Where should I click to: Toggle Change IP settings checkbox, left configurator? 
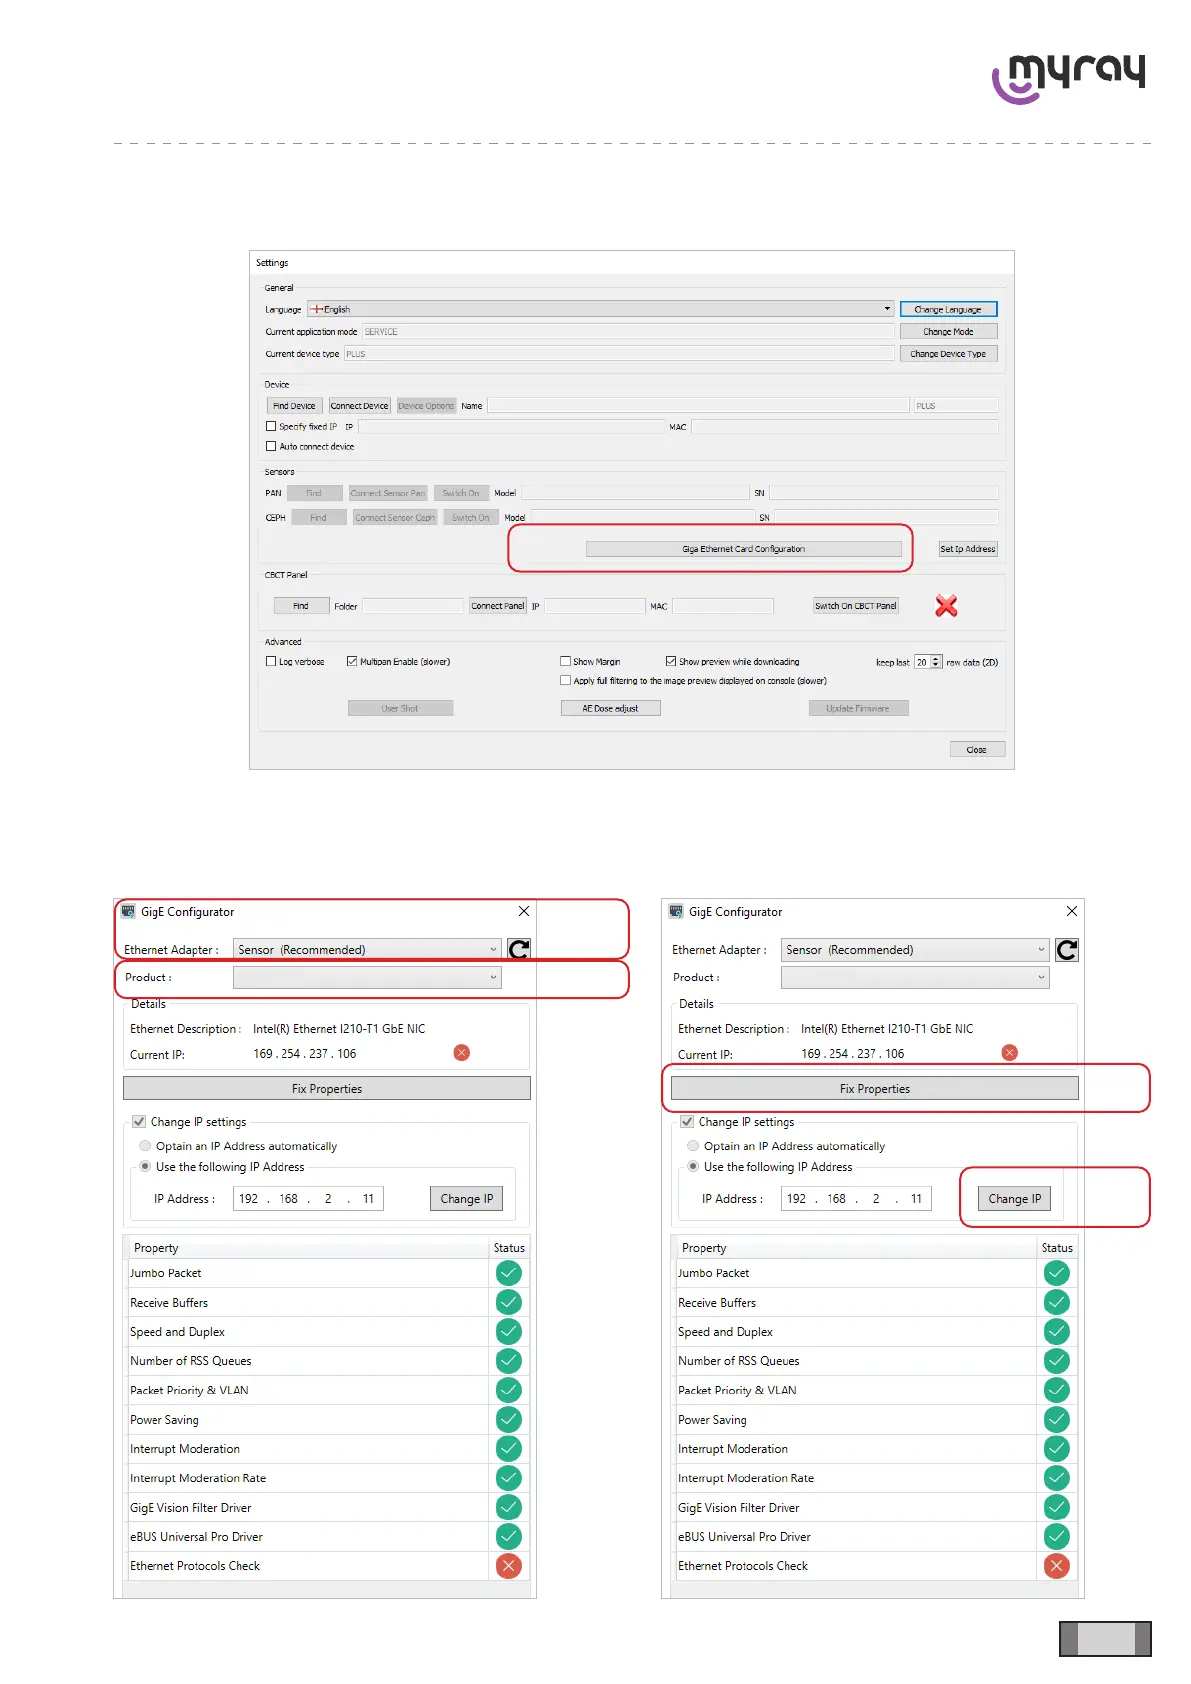click(139, 1122)
